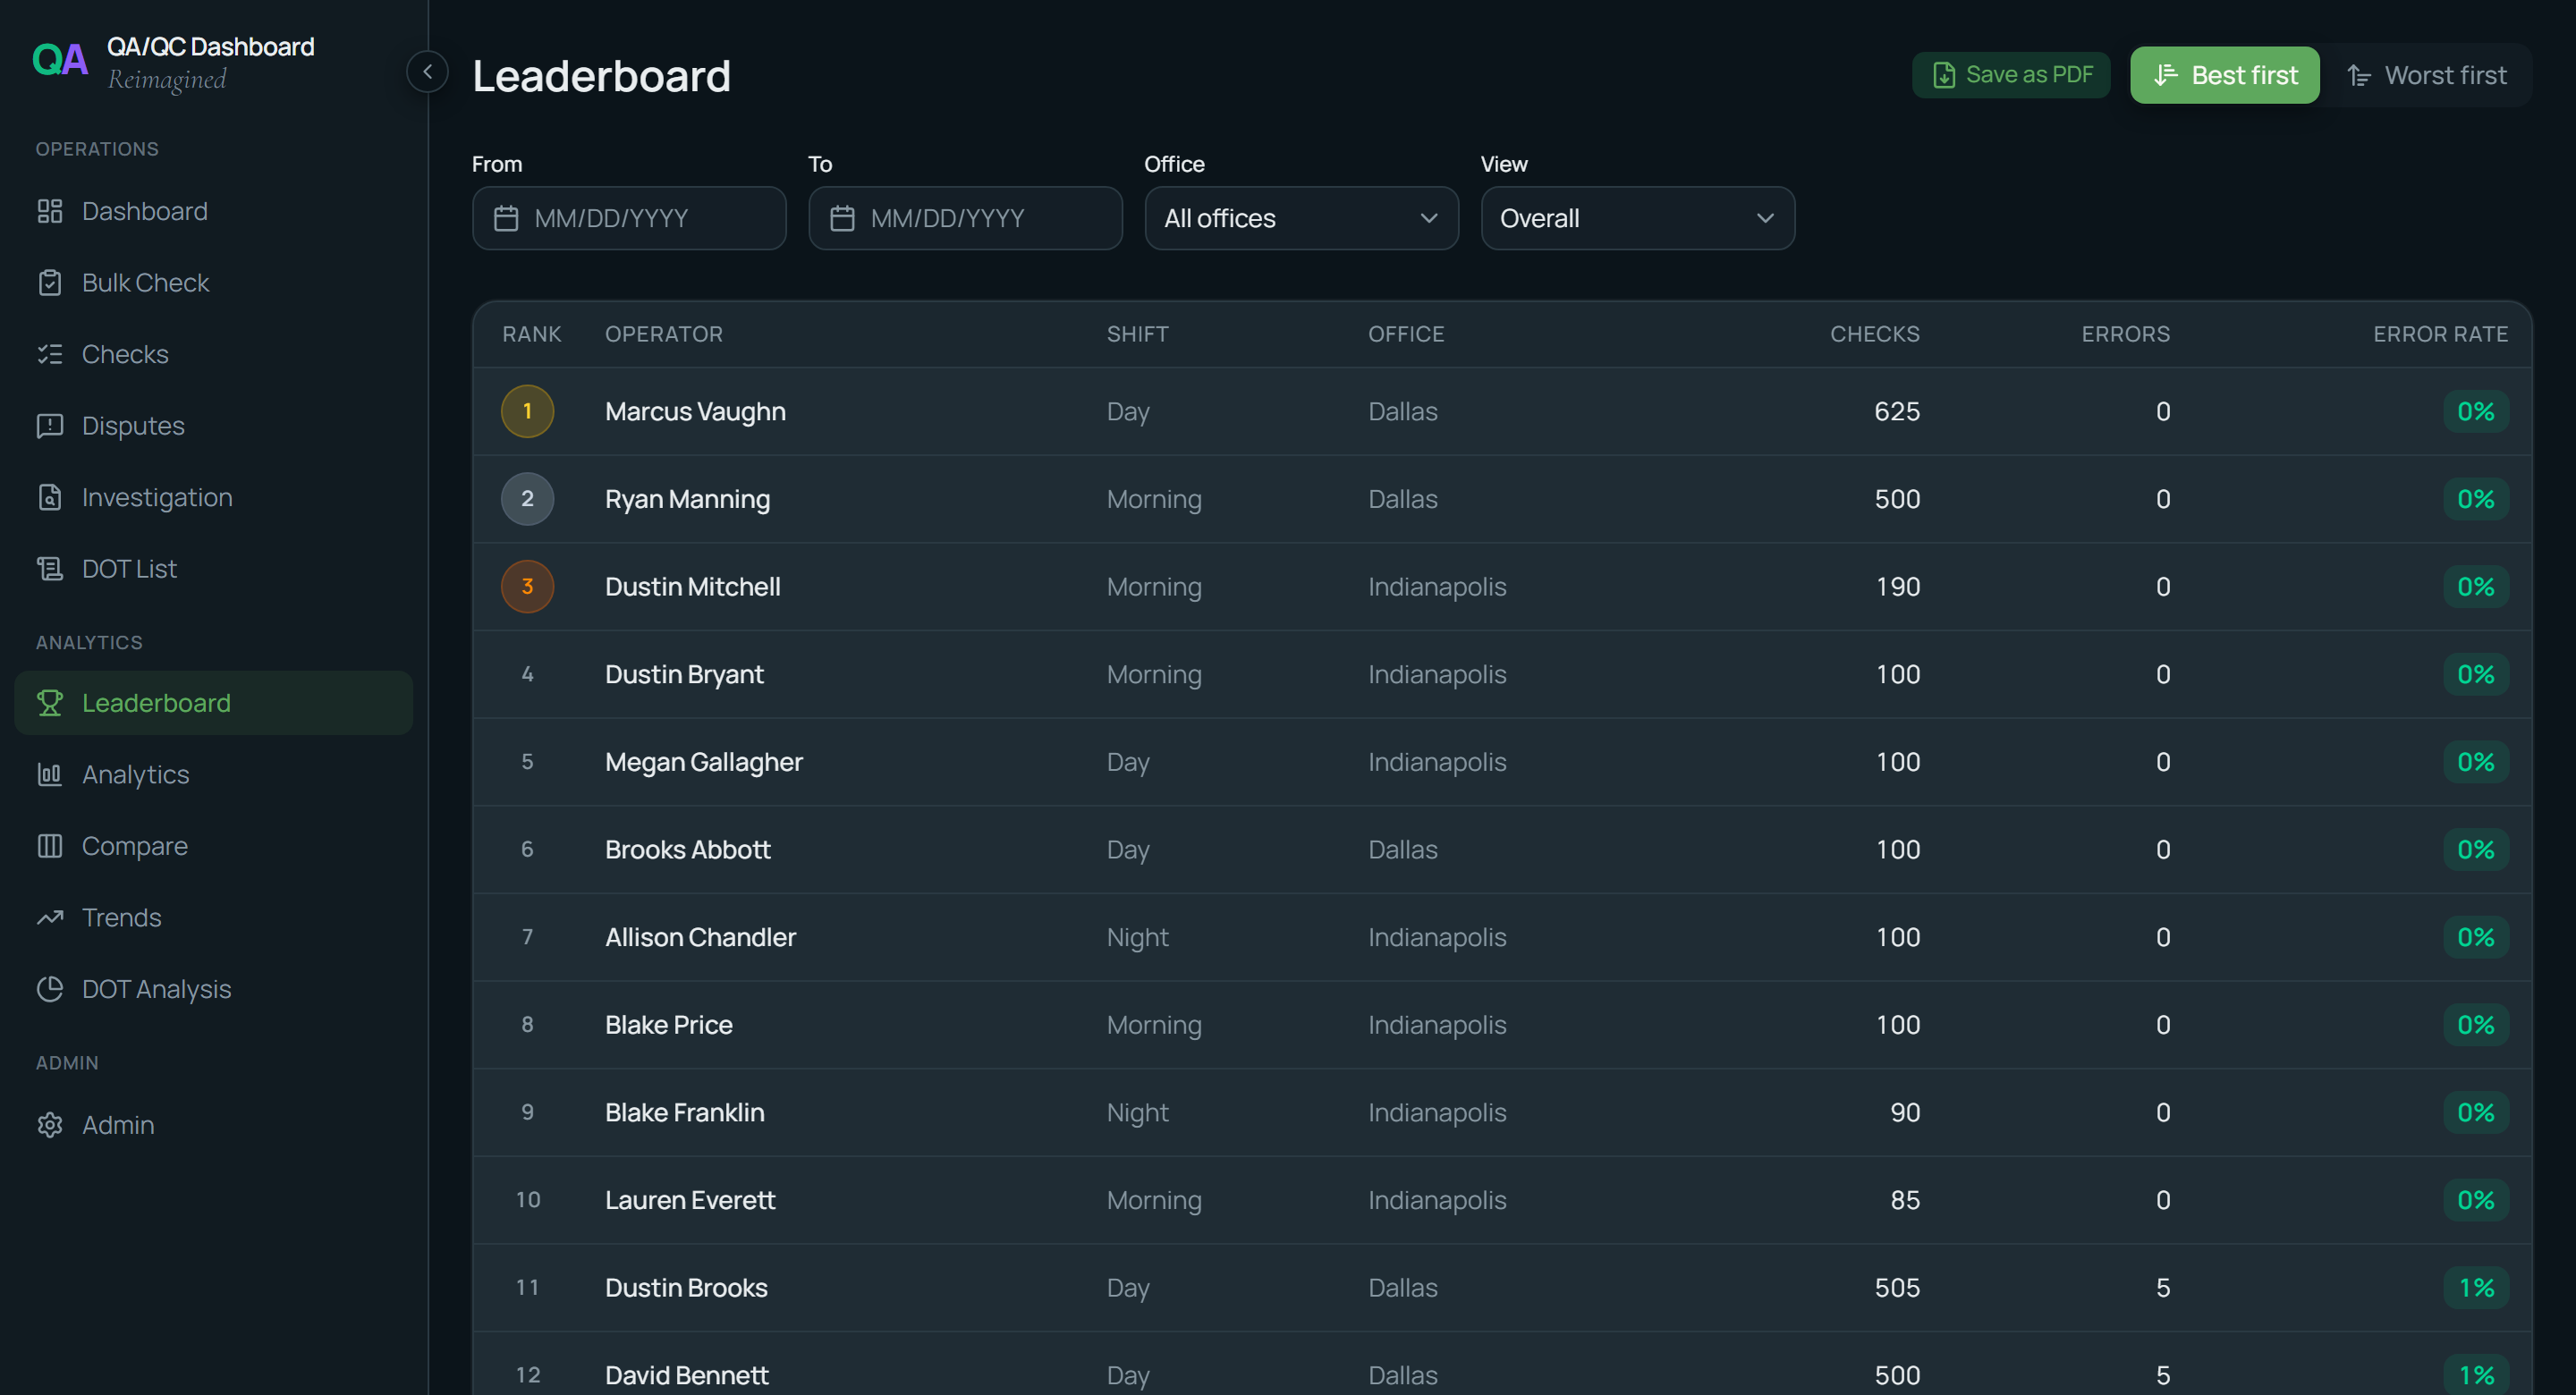Click the DOT List scroll icon
This screenshot has width=2576, height=1395.
(x=50, y=569)
